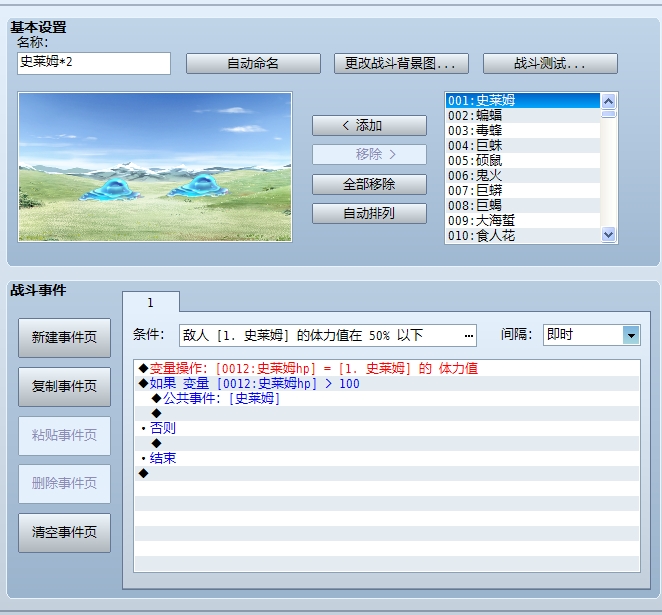662x615 pixels.
Task: Select the 否则 line in event list
Action: (386, 428)
